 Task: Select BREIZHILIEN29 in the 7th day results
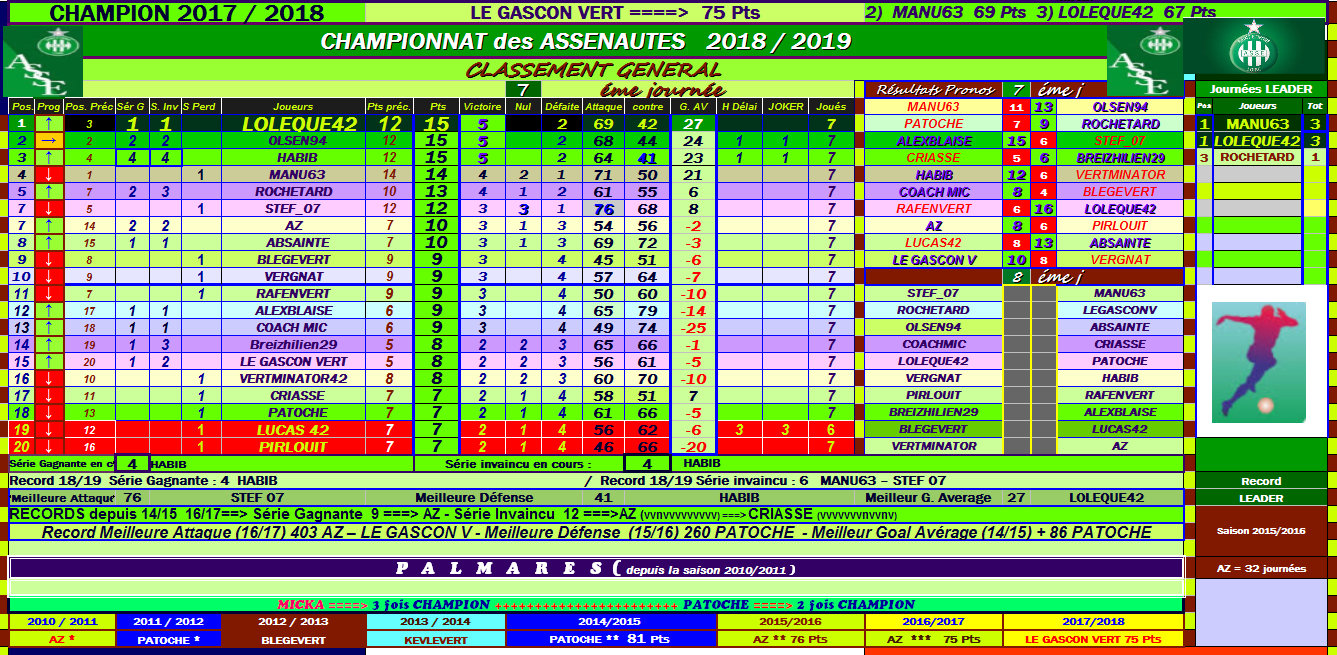pyautogui.click(x=1121, y=158)
